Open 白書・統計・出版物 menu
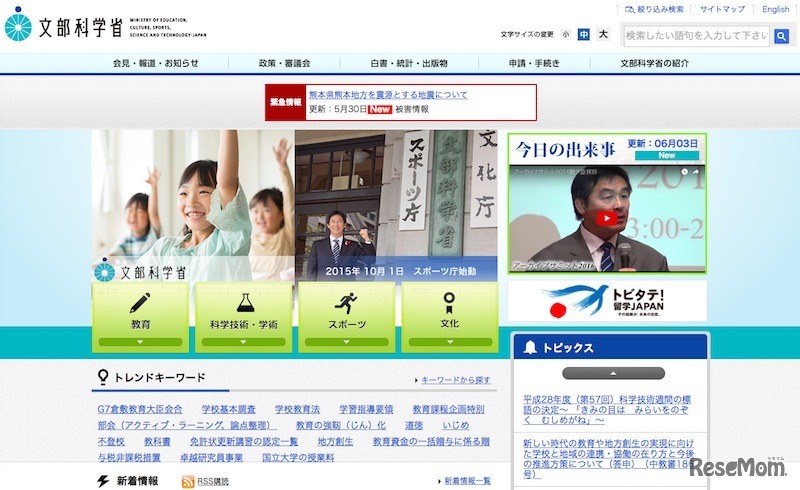This screenshot has width=800, height=490. click(x=409, y=63)
